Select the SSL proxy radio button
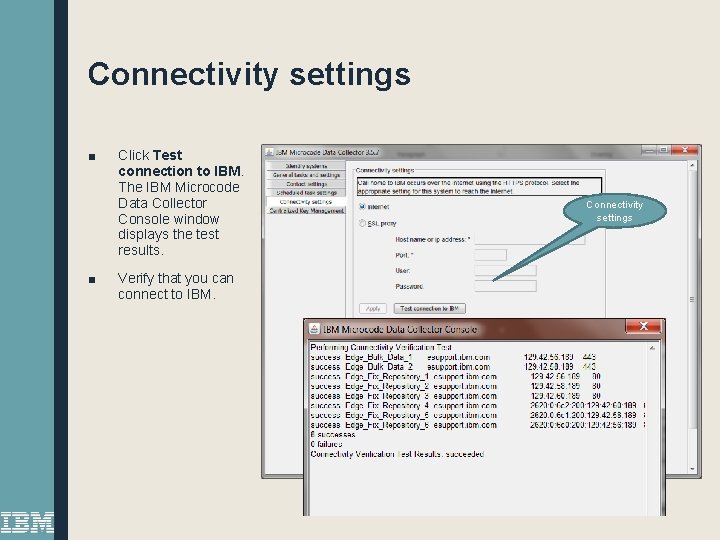This screenshot has width=720, height=540. tap(362, 223)
